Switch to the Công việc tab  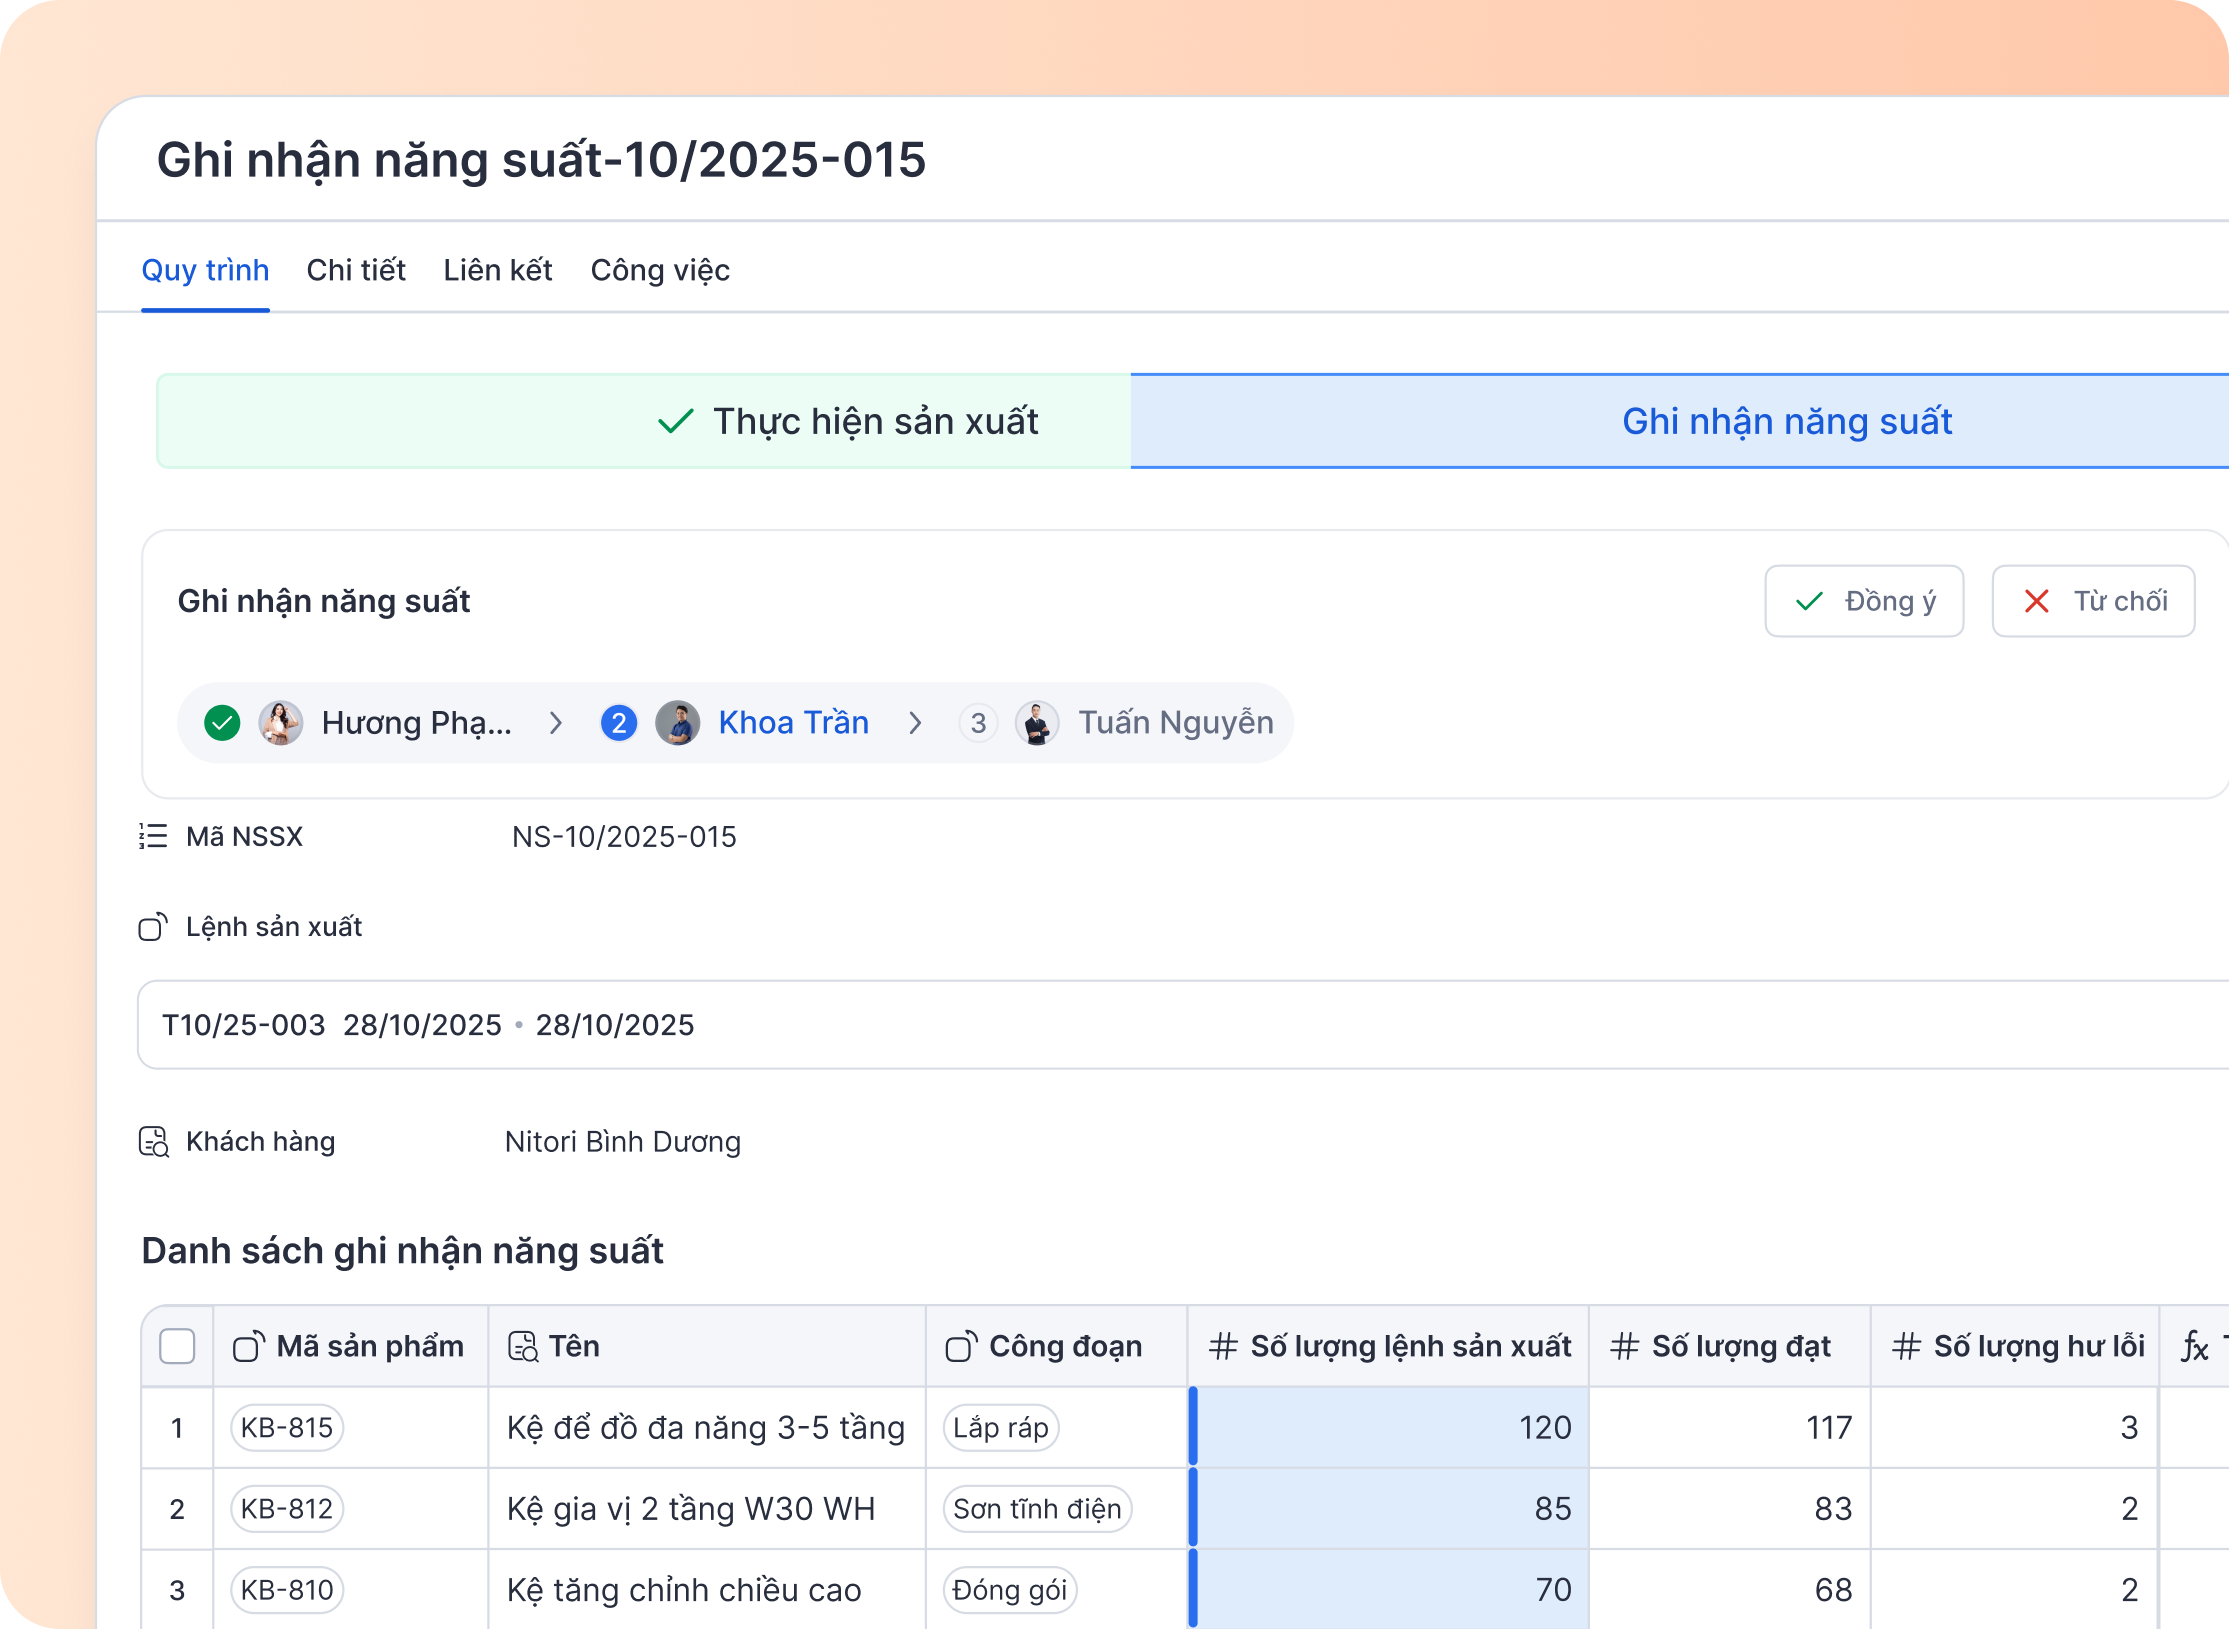pyautogui.click(x=660, y=270)
